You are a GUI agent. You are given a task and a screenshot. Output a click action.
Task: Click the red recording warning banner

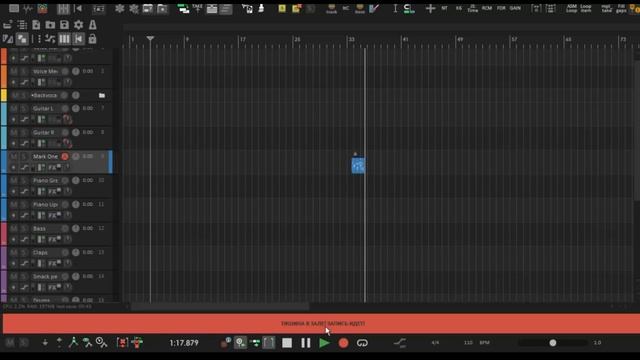pos(321,323)
